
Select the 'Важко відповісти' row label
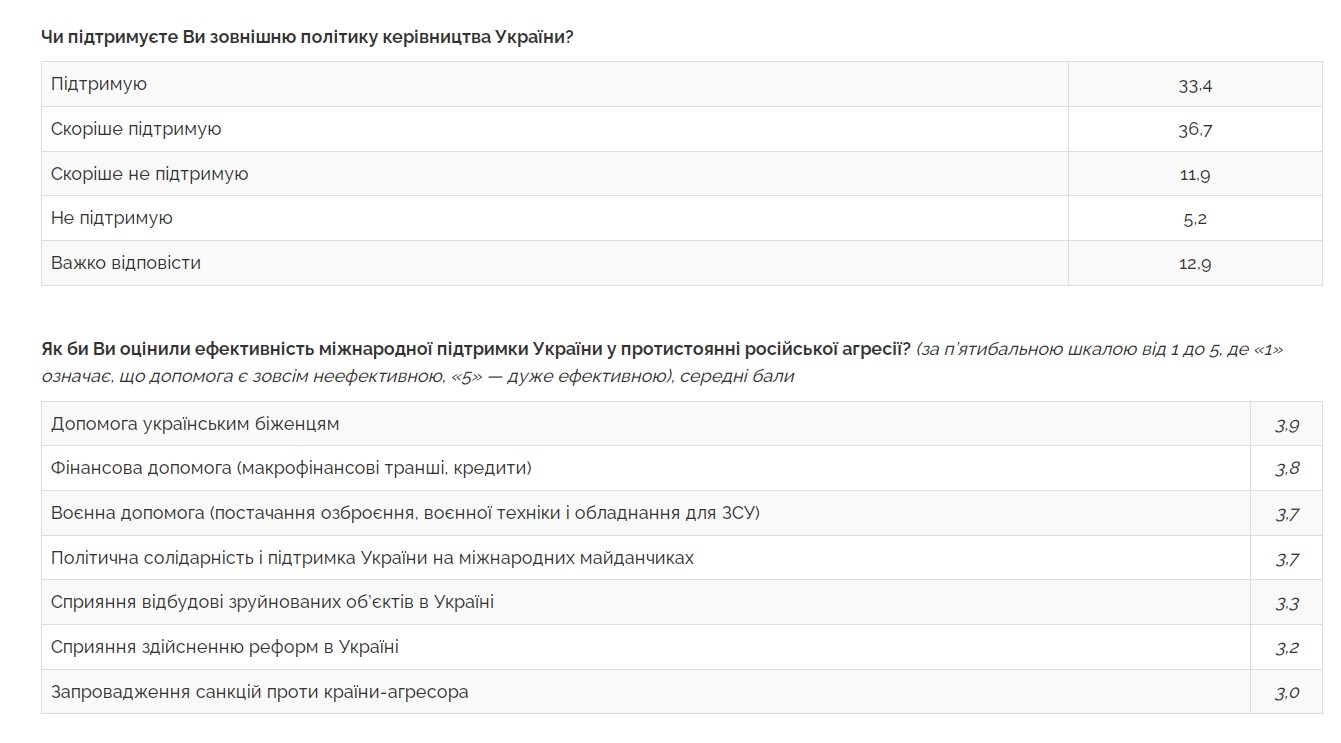[126, 263]
